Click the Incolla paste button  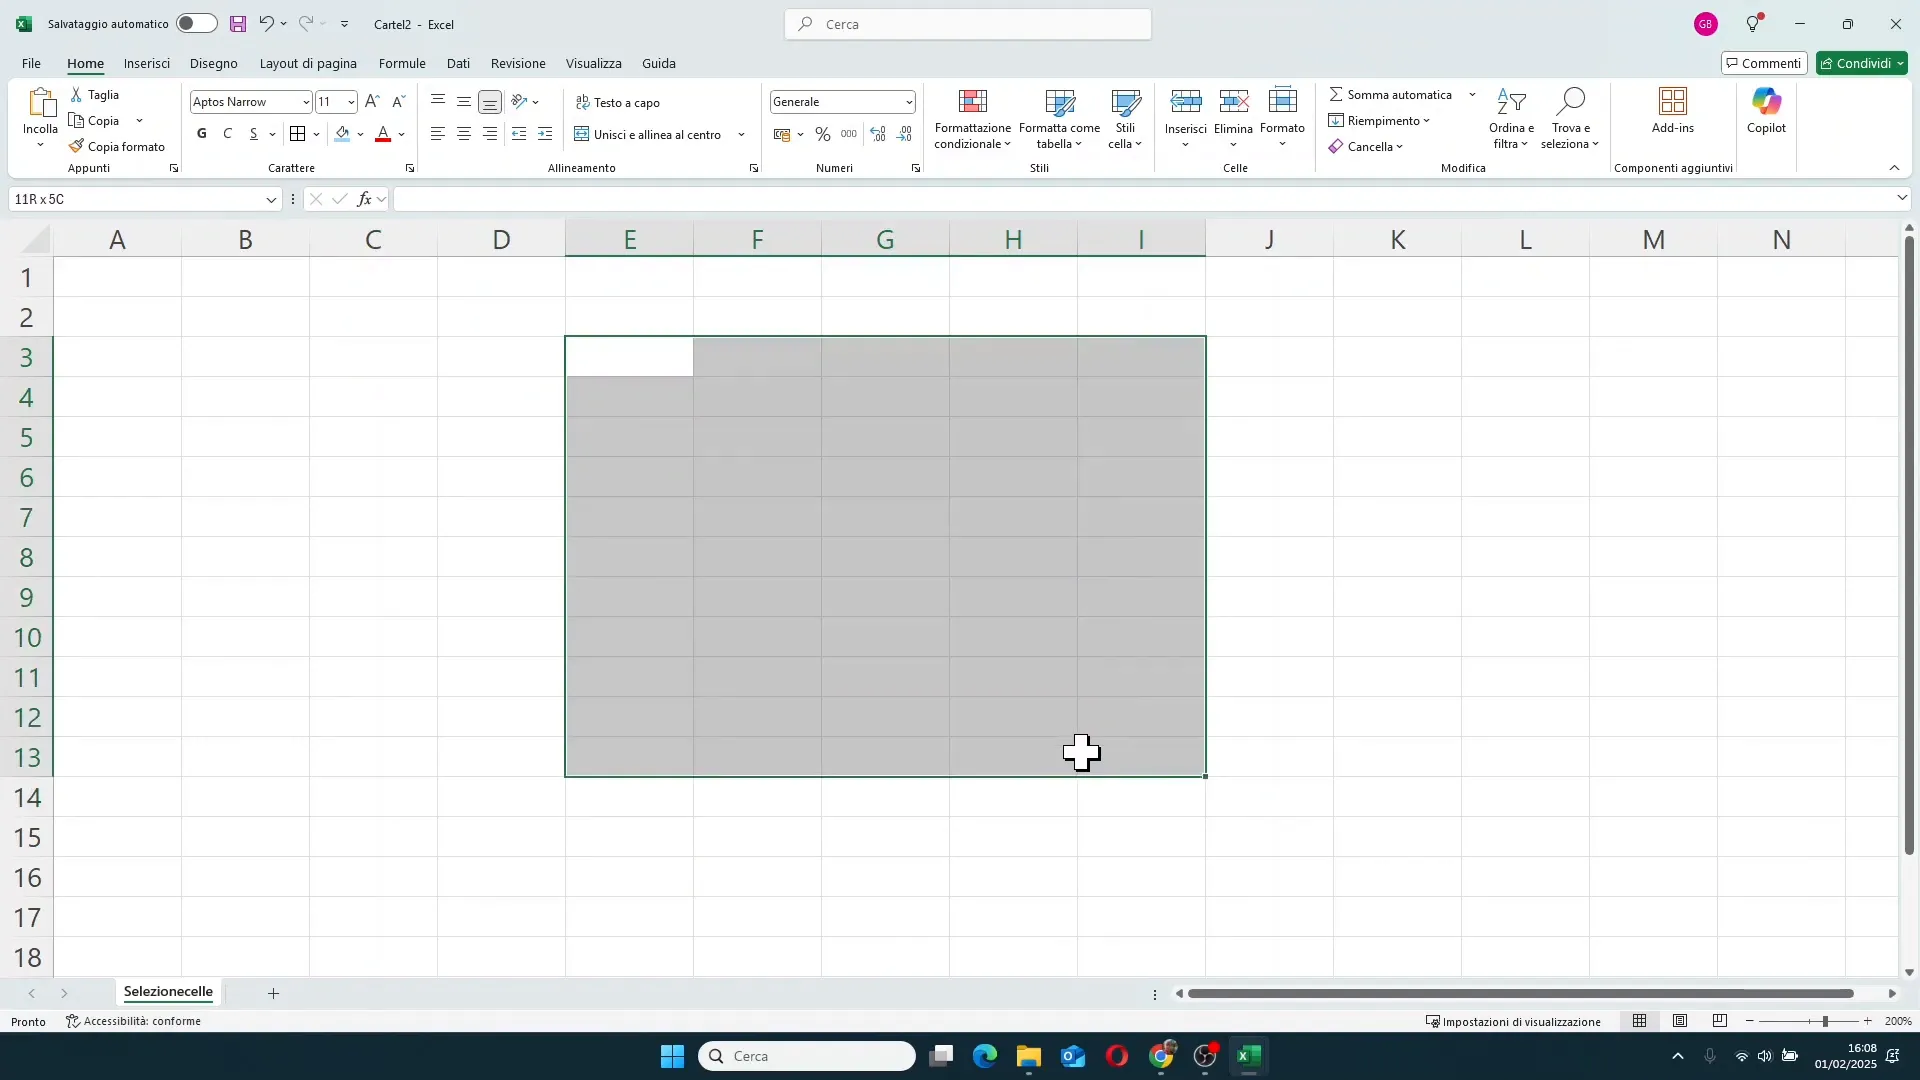coord(40,111)
